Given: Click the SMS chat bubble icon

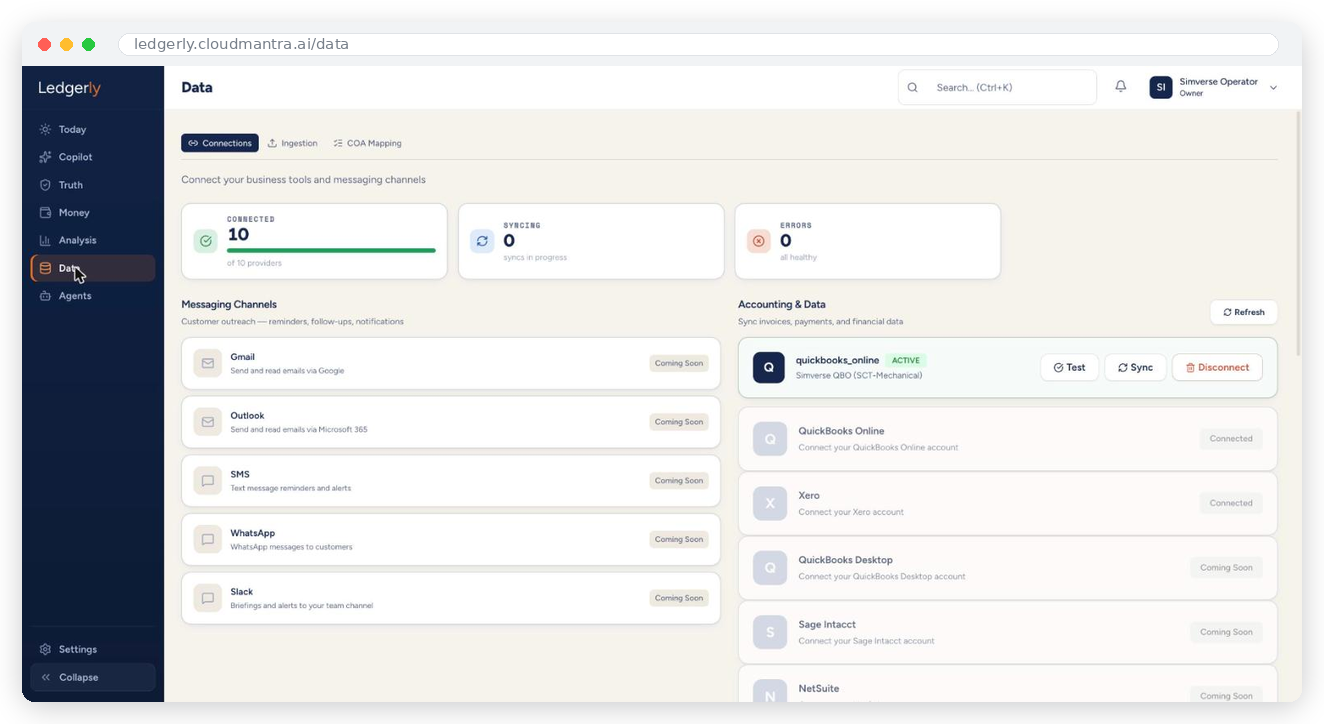Looking at the screenshot, I should click(208, 481).
